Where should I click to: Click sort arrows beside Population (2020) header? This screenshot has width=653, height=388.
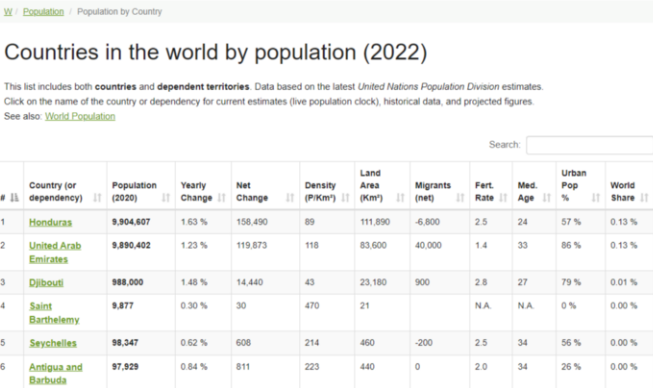pyautogui.click(x=166, y=197)
